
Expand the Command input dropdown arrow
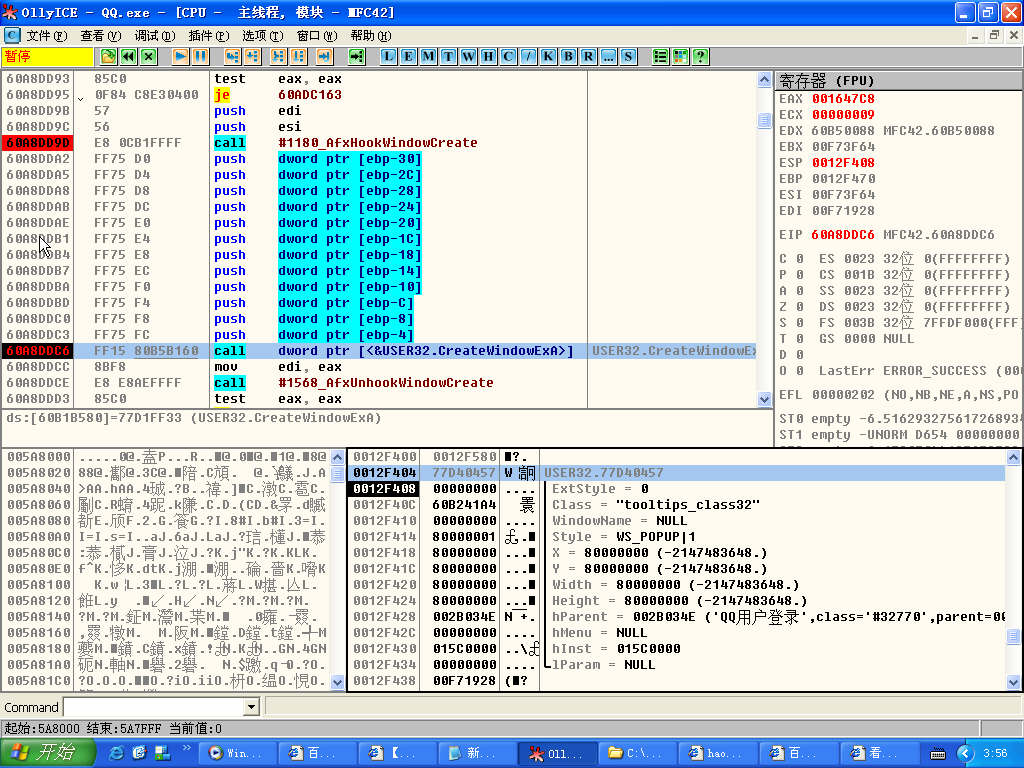point(252,707)
